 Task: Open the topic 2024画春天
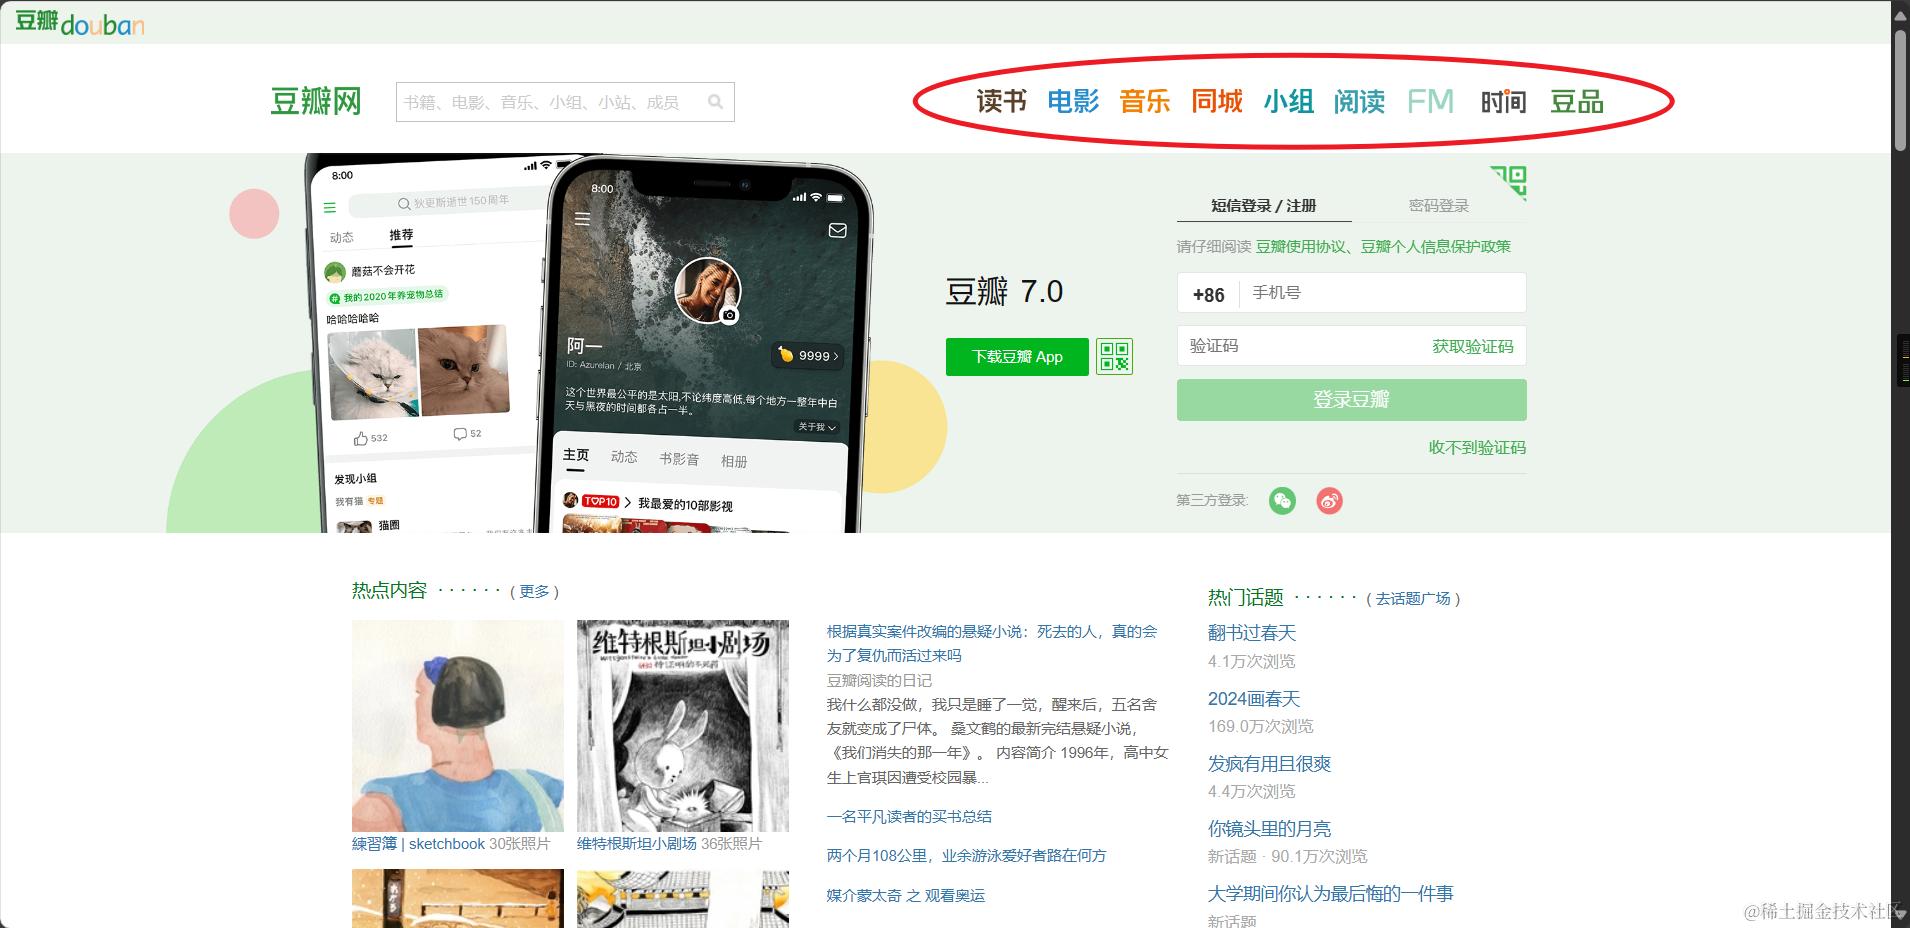[1254, 699]
